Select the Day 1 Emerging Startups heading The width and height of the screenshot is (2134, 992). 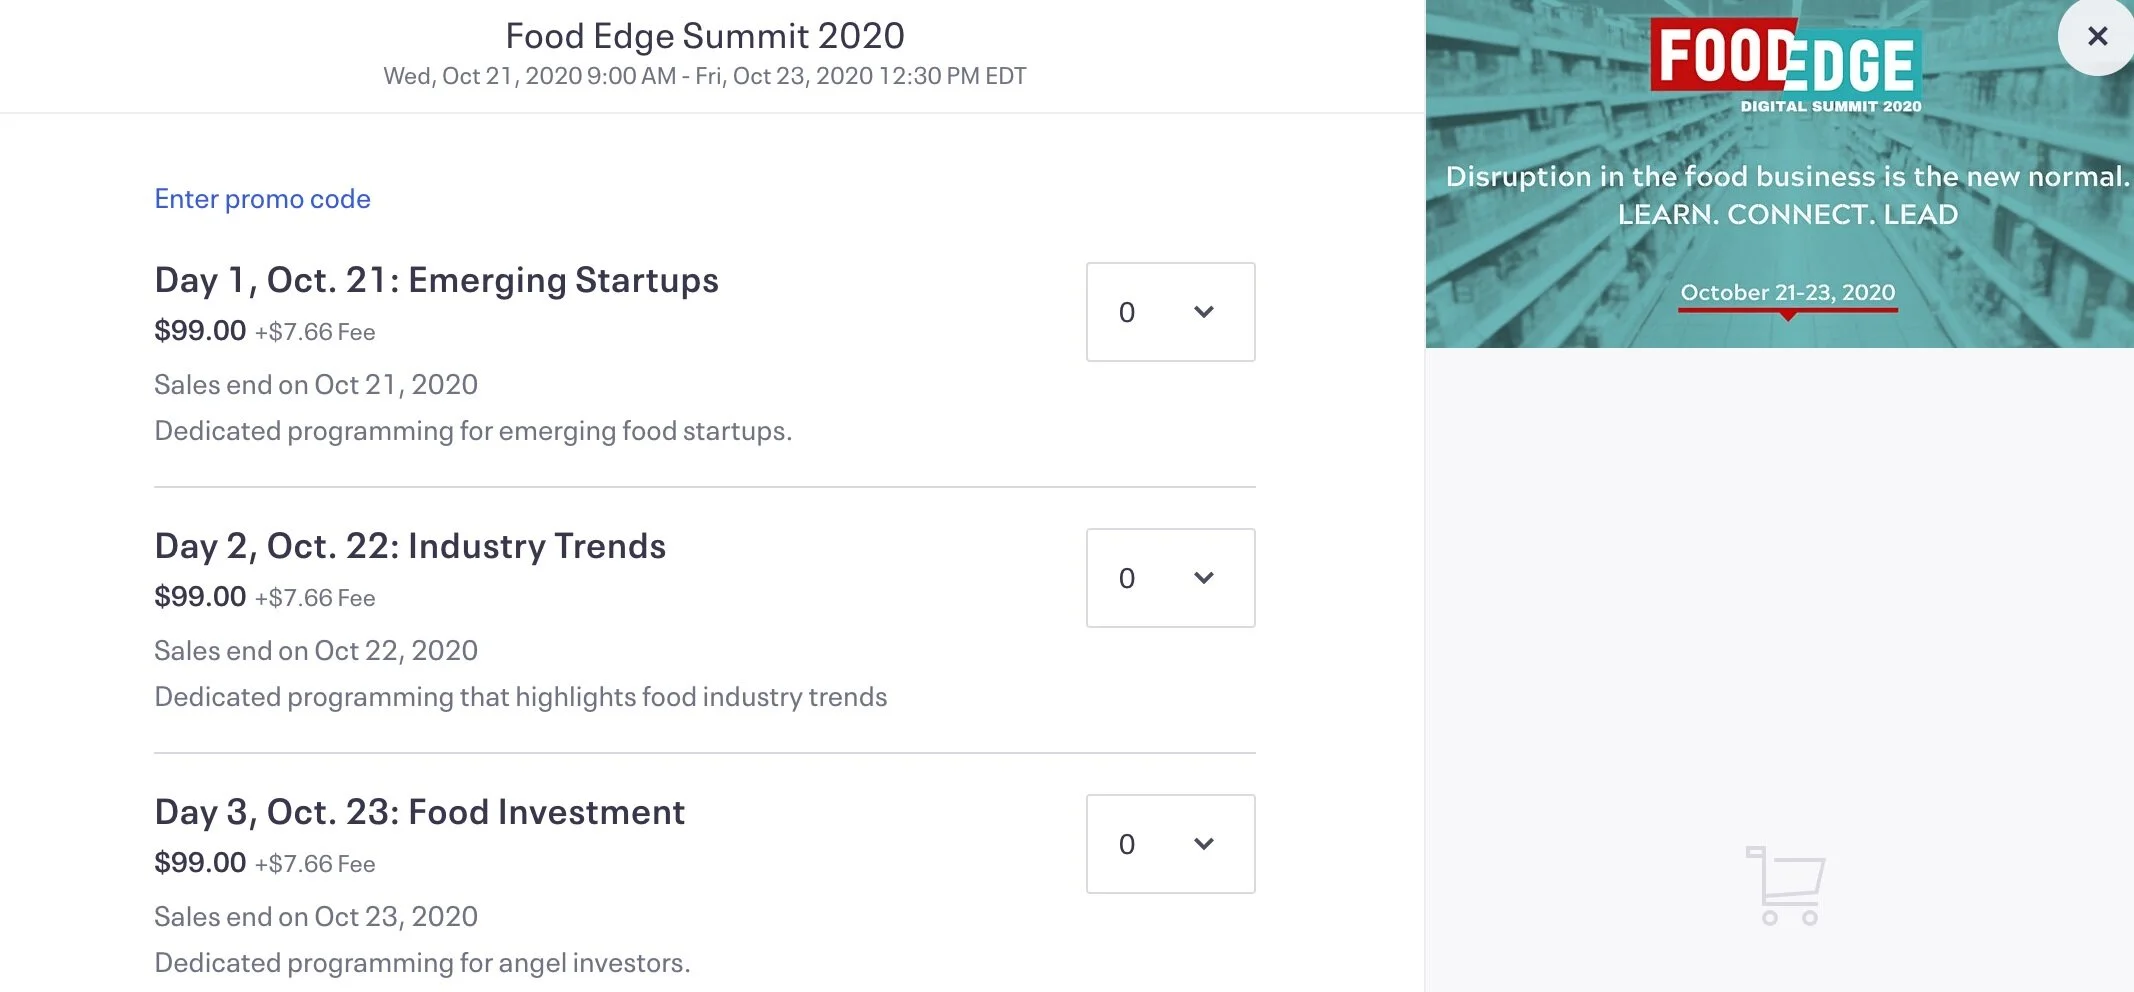click(x=436, y=280)
